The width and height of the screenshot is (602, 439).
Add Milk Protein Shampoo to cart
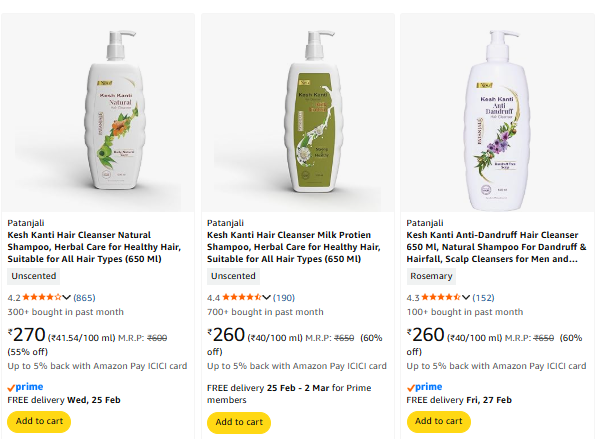[239, 422]
